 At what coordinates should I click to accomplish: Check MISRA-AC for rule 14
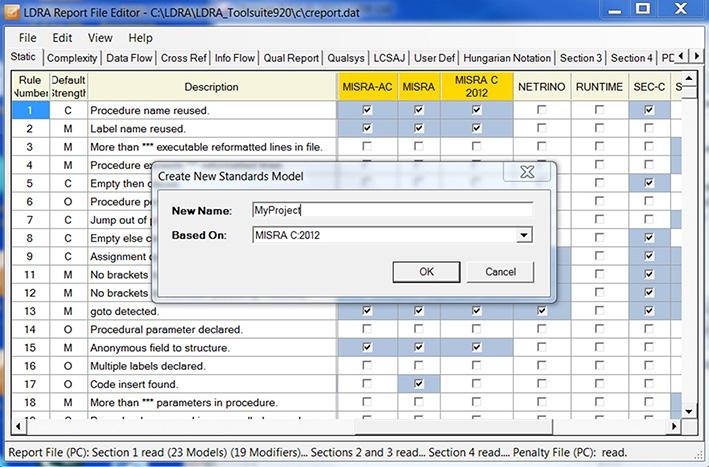pyautogui.click(x=367, y=329)
